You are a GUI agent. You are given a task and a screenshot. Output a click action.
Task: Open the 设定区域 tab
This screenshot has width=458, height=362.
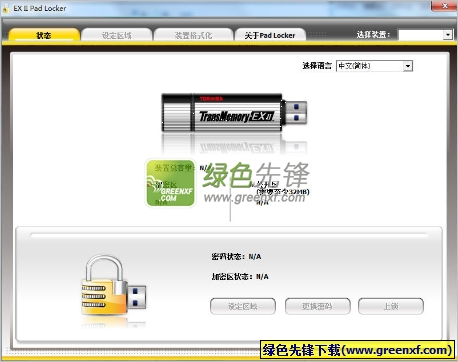[117, 35]
